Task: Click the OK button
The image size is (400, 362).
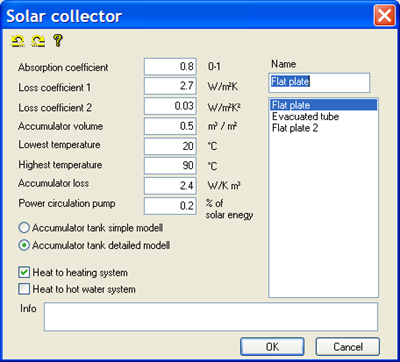Action: [272, 347]
